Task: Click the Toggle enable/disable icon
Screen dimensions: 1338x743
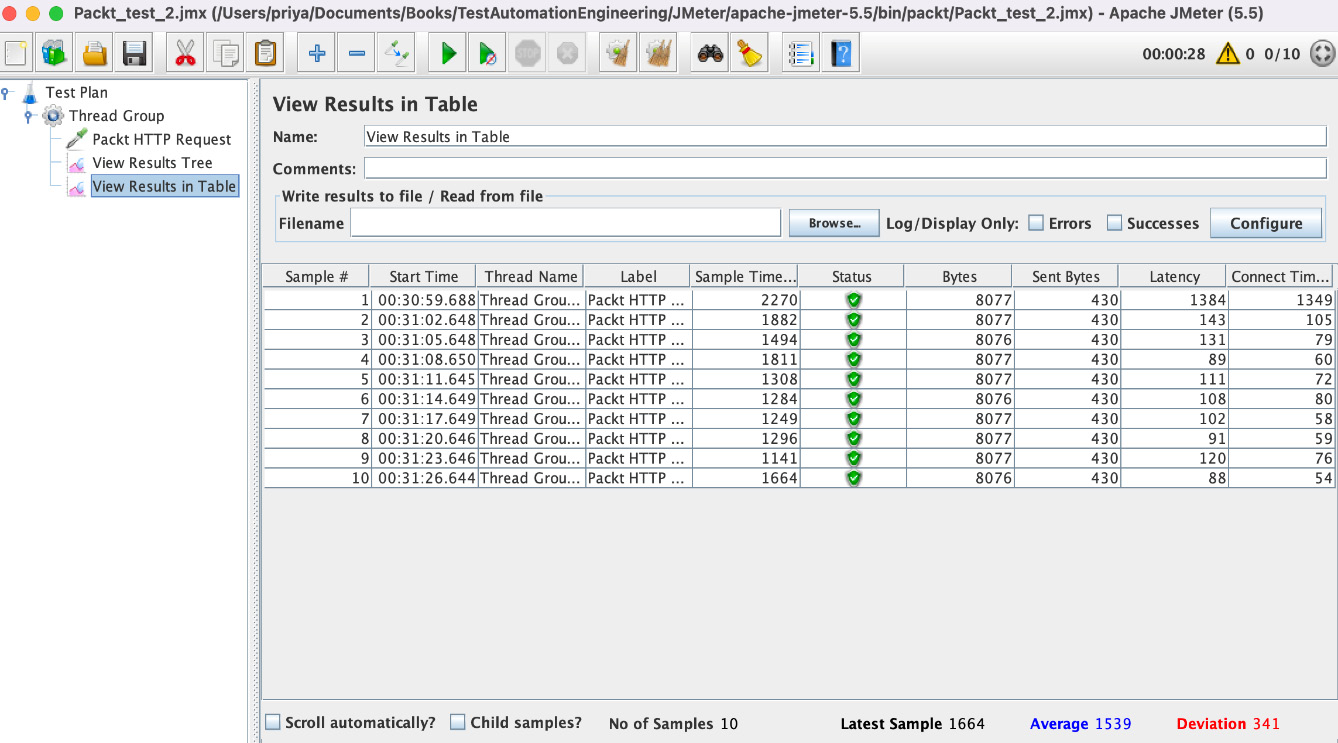Action: pyautogui.click(x=396, y=53)
